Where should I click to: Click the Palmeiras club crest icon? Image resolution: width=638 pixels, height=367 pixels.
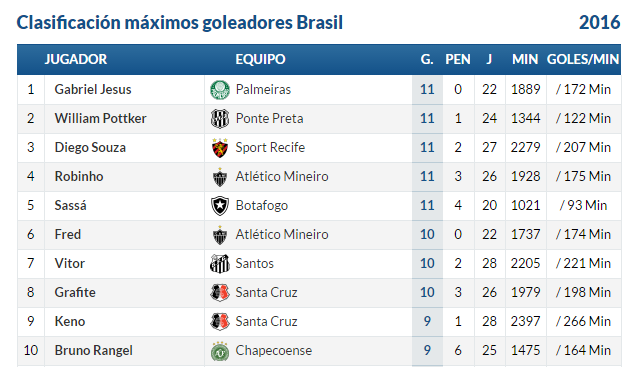220,90
